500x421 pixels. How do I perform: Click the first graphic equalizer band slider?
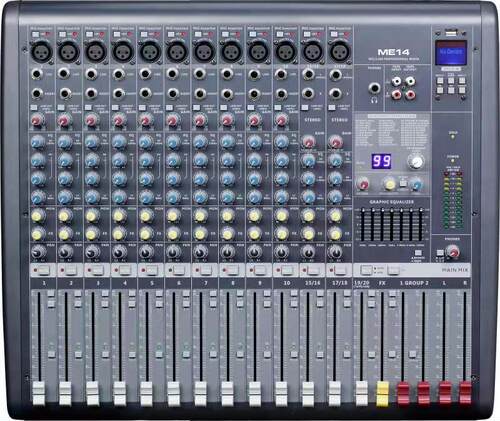(x=363, y=224)
